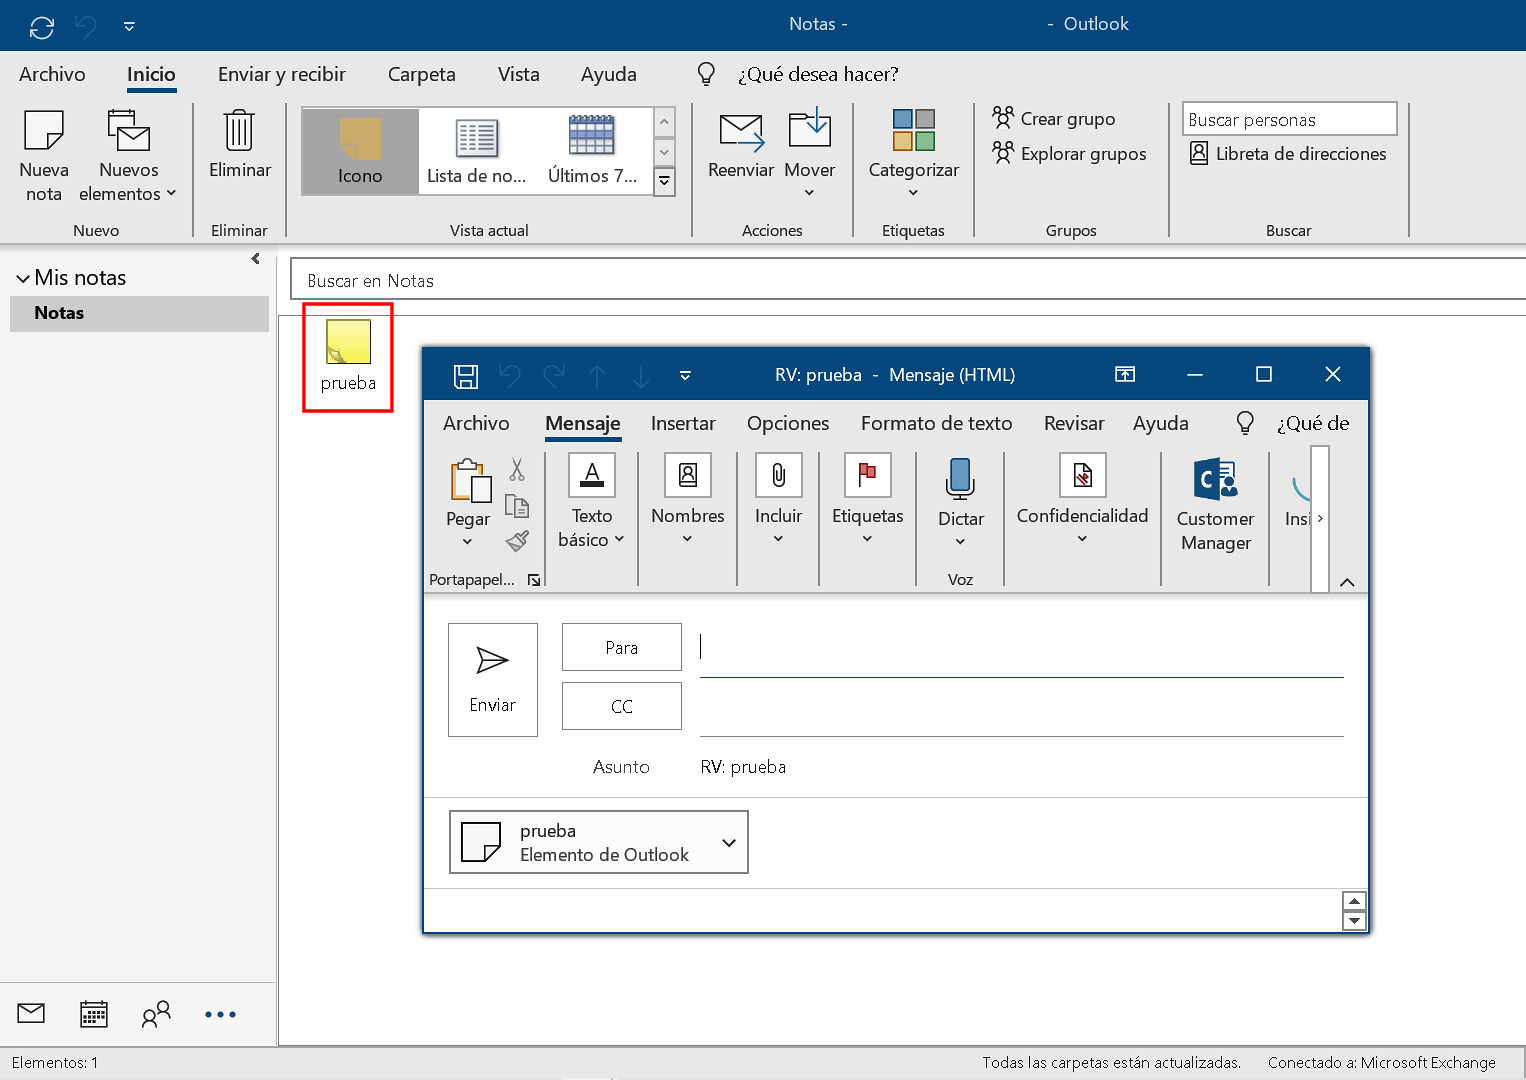Switch to Calendar in navigation bar

(x=94, y=1014)
